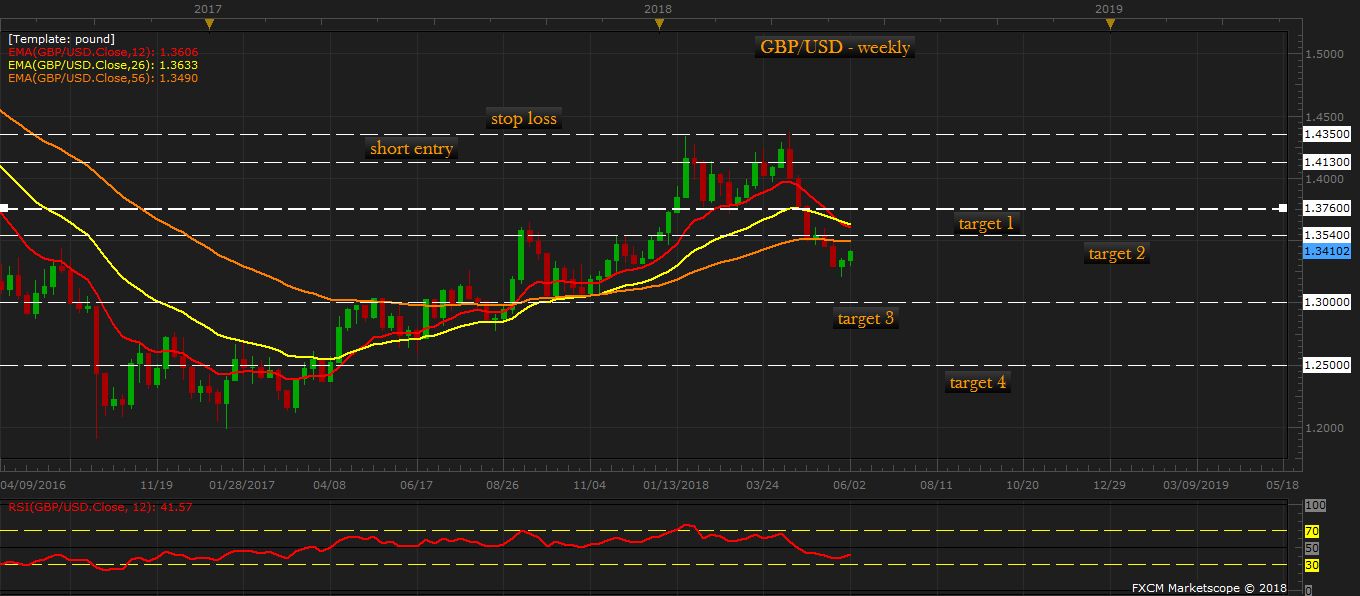The image size is (1360, 596).
Task: Click the 1.37600 price level tag
Action: [1329, 208]
